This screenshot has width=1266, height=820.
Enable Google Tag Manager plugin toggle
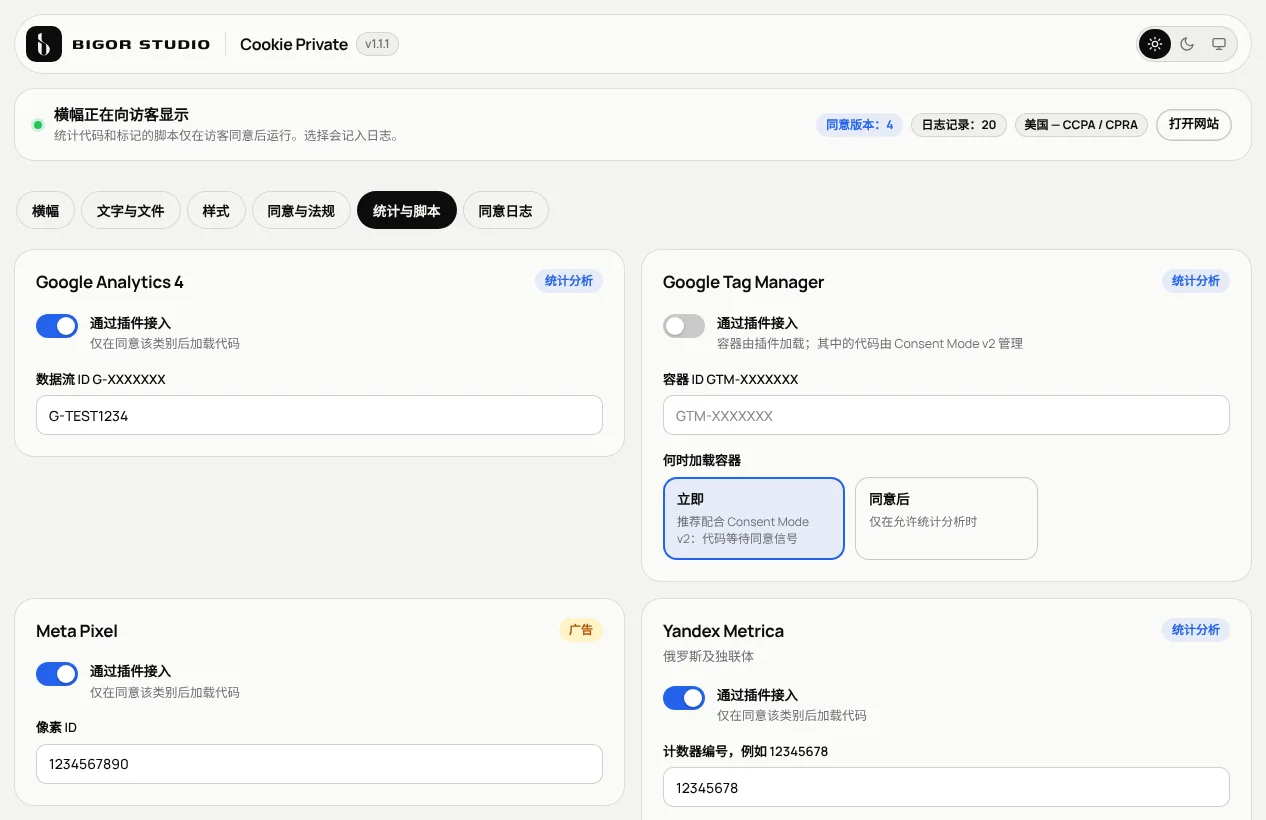[684, 326]
